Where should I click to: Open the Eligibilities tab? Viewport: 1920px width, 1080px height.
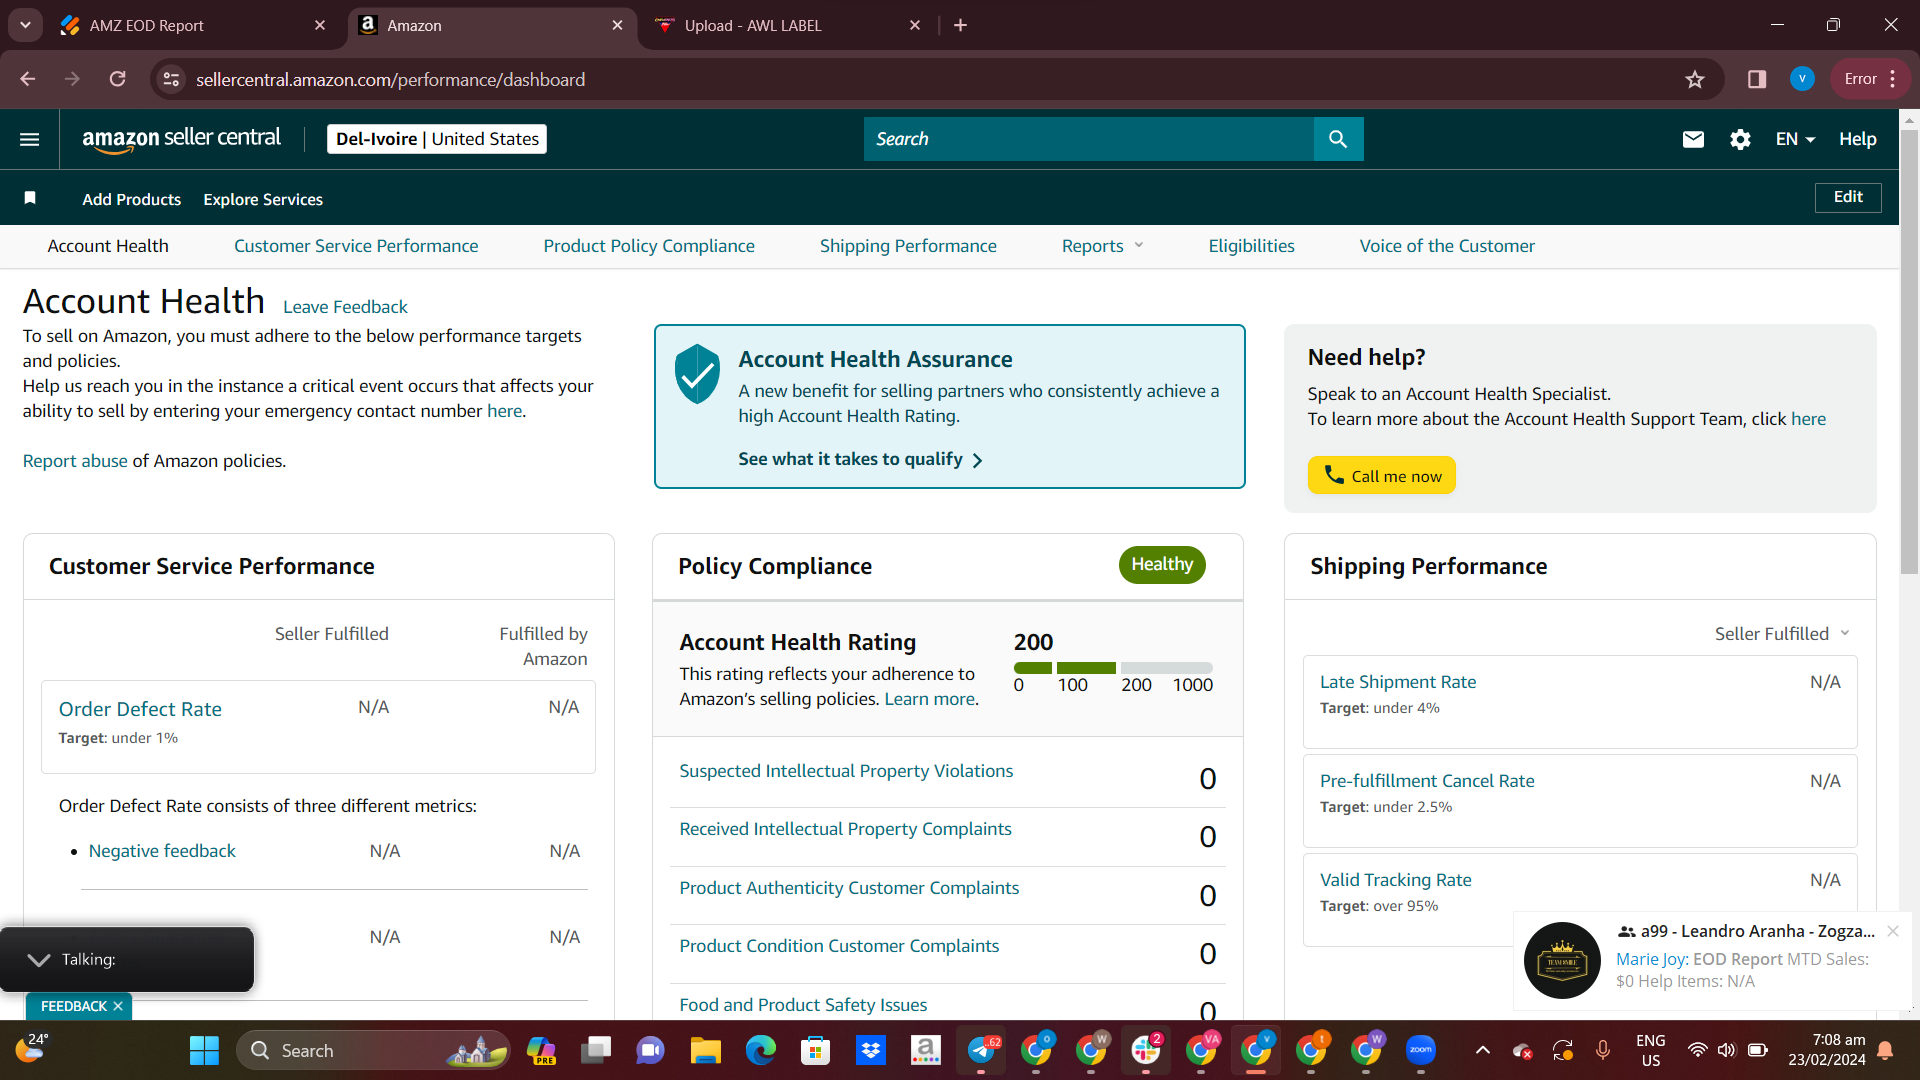1251,246
